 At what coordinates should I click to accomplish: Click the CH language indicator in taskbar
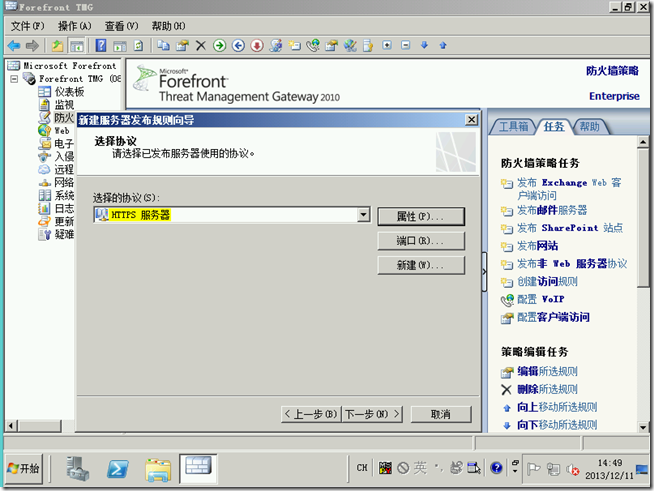pyautogui.click(x=362, y=468)
